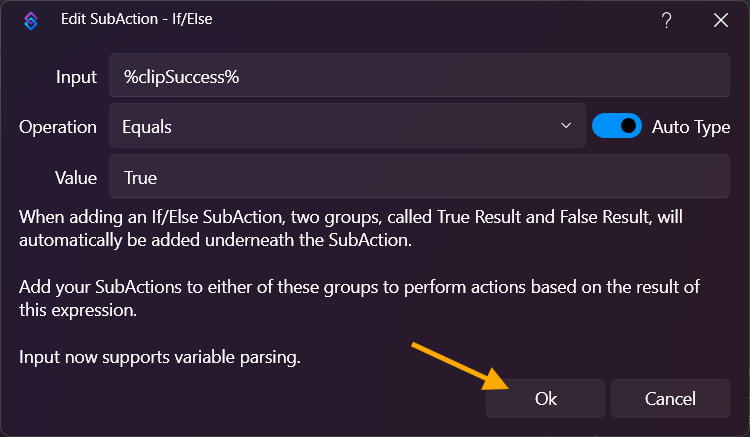Click the Operation label
The image size is (750, 437).
[x=58, y=127]
